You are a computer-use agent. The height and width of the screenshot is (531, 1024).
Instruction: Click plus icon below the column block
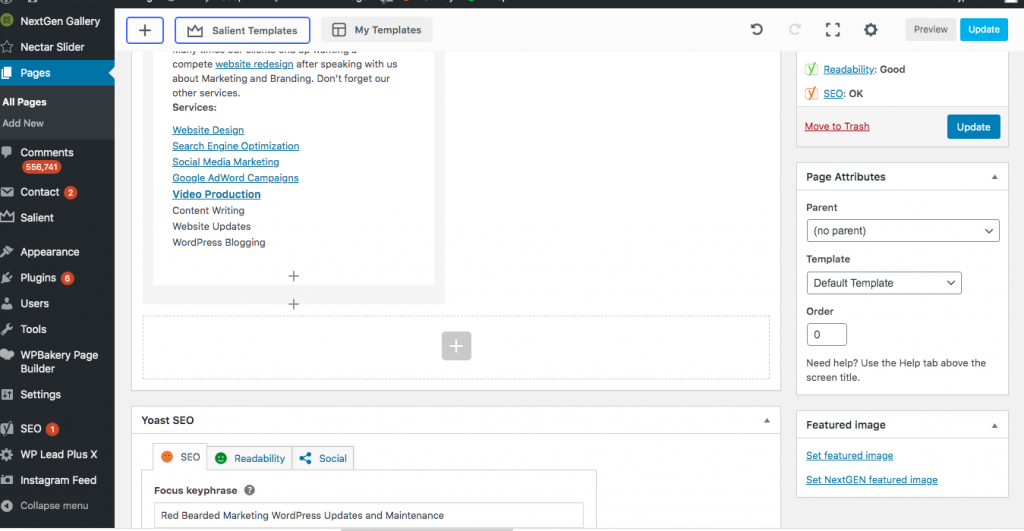point(294,304)
